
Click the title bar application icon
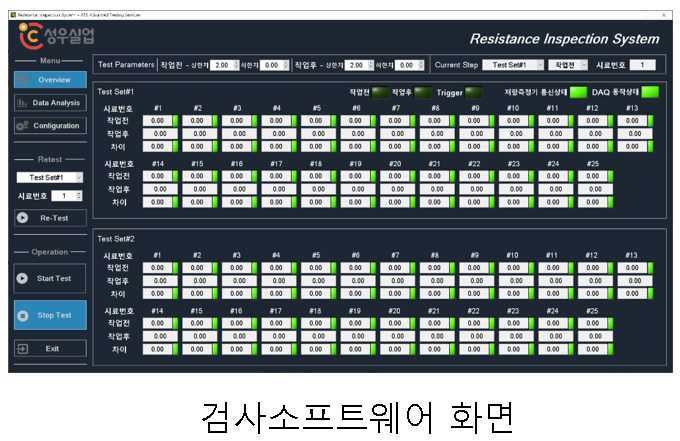(13, 15)
